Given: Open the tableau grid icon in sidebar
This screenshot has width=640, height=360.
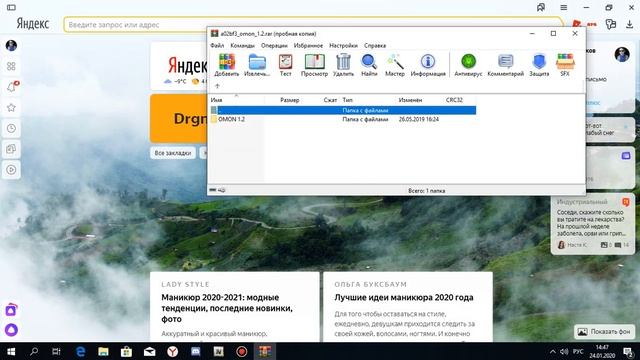Looking at the screenshot, I should [x=11, y=66].
